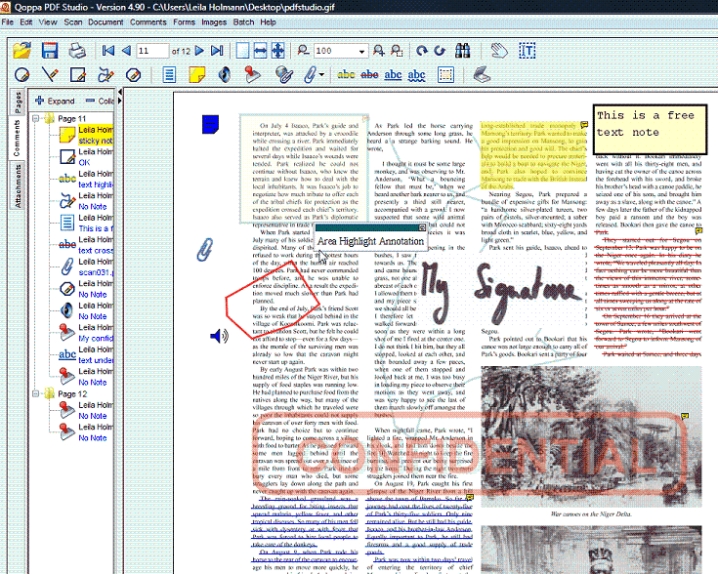Click the Open file folder icon
The image size is (718, 574).
[23, 51]
